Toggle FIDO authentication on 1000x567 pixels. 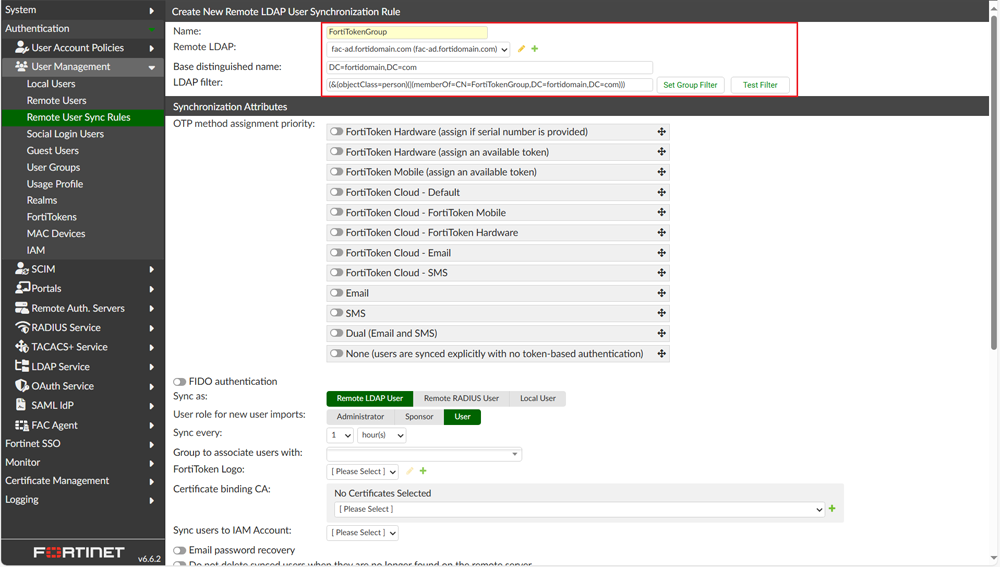180,382
